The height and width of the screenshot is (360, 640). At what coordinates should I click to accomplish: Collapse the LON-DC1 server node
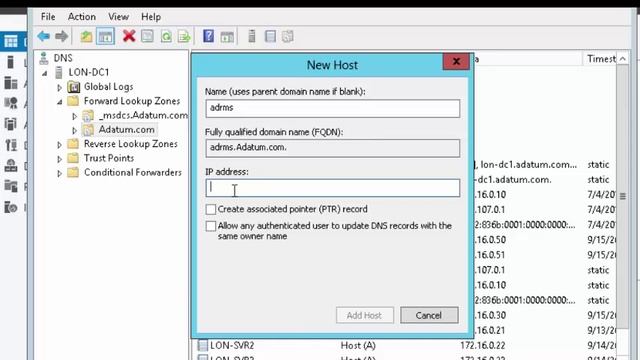point(44,73)
